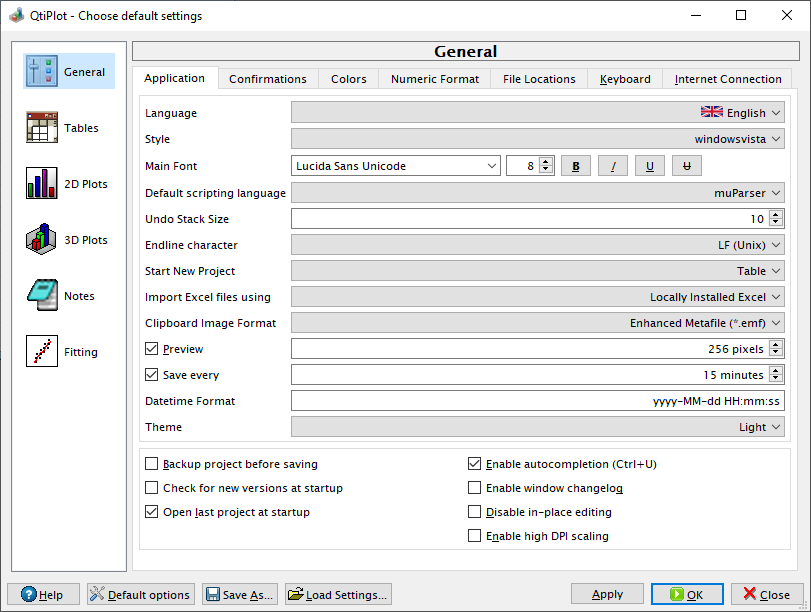Check Enable high DPI scaling

click(474, 536)
